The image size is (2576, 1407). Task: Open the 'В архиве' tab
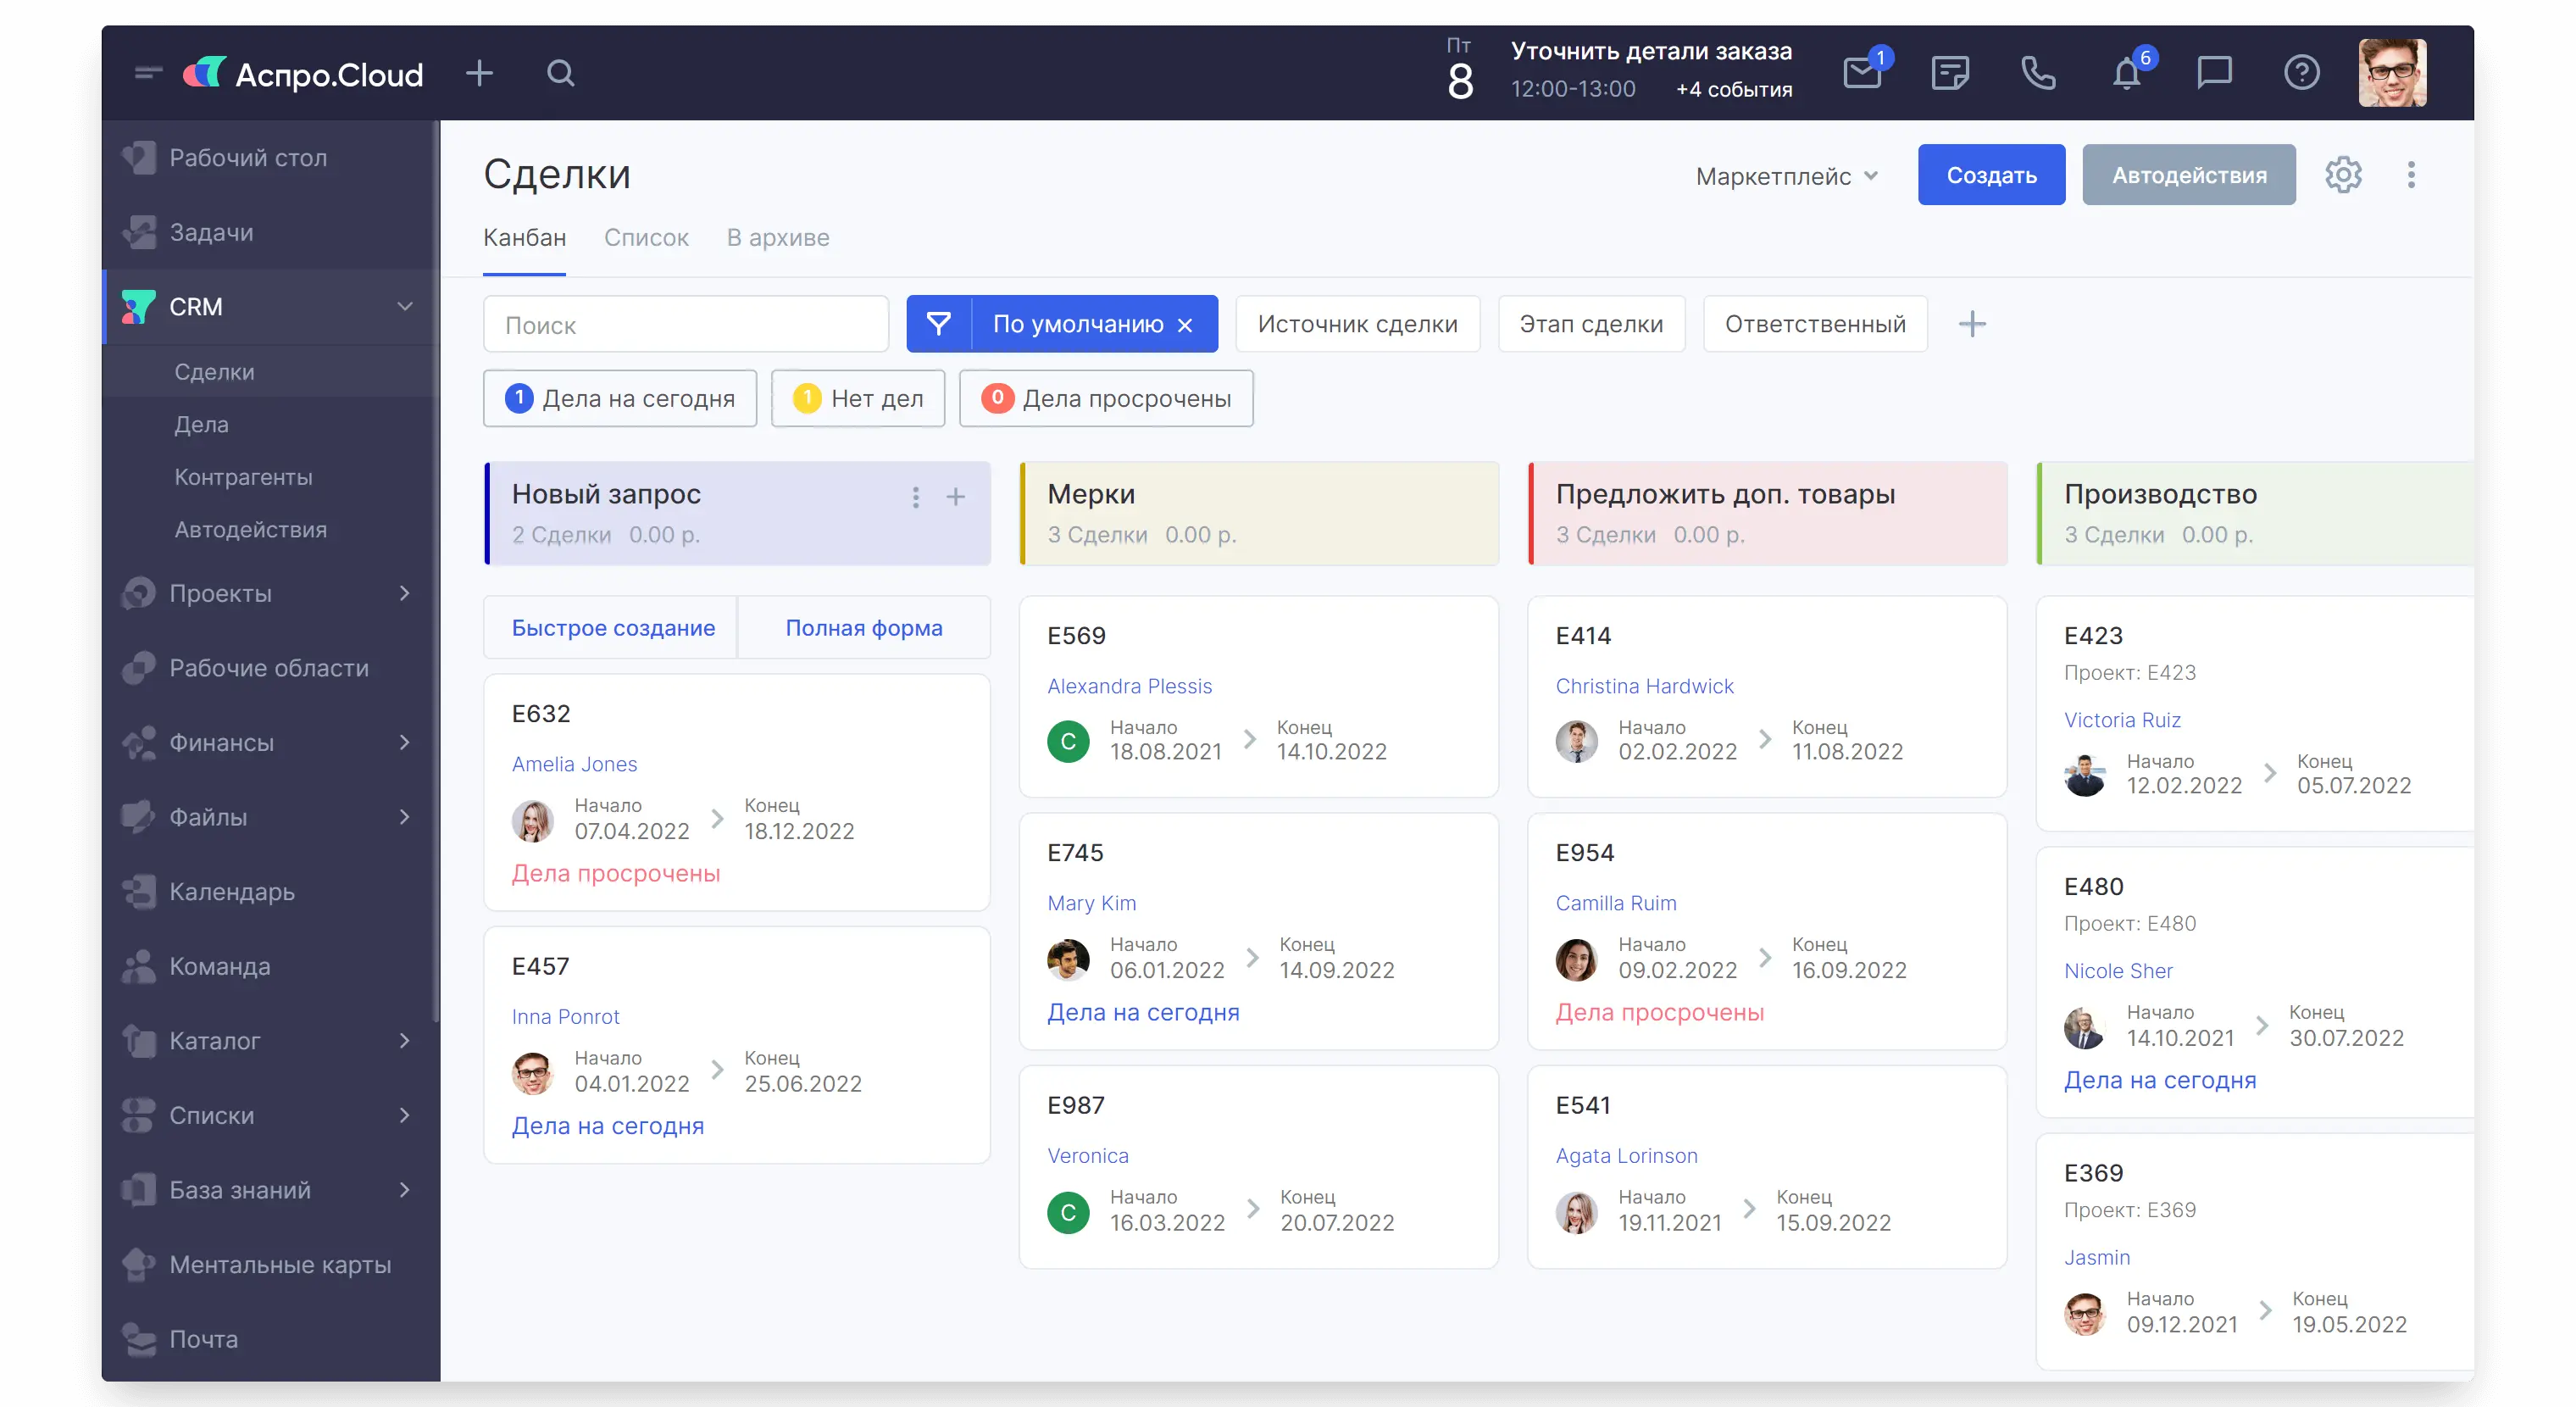pos(778,238)
